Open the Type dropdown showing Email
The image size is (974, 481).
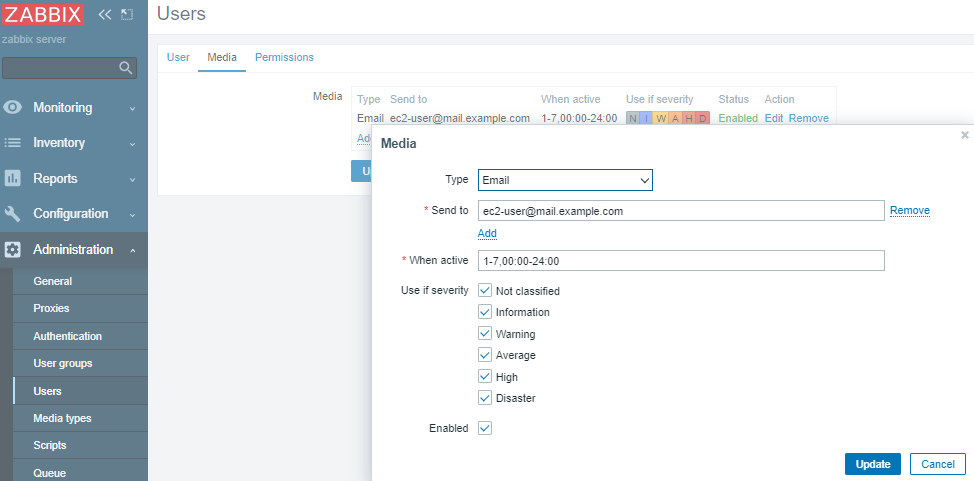click(x=565, y=180)
